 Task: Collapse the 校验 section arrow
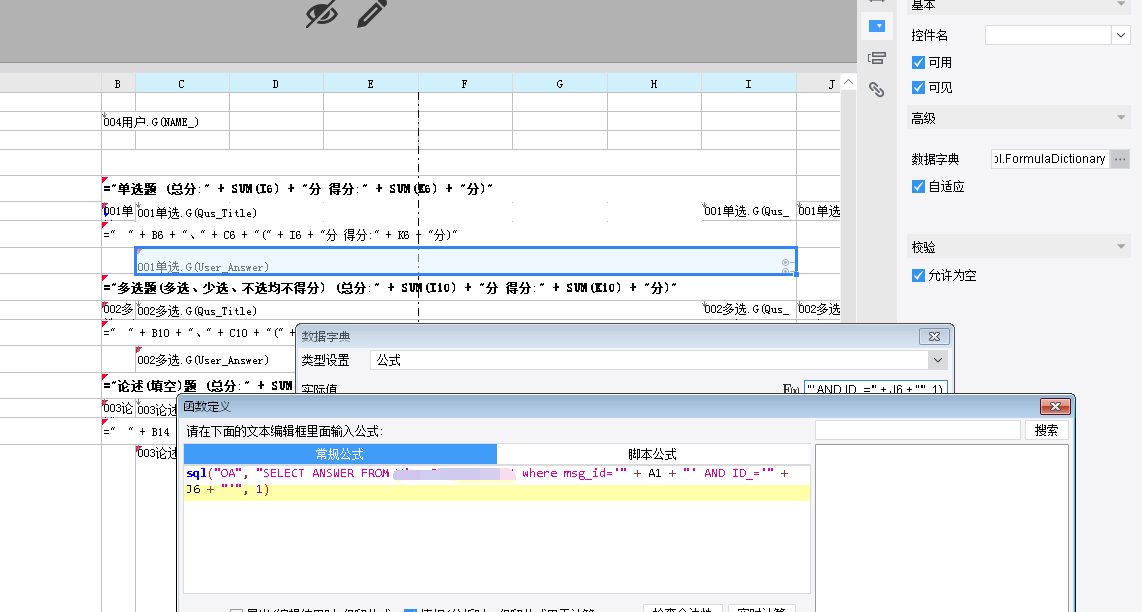(1121, 247)
